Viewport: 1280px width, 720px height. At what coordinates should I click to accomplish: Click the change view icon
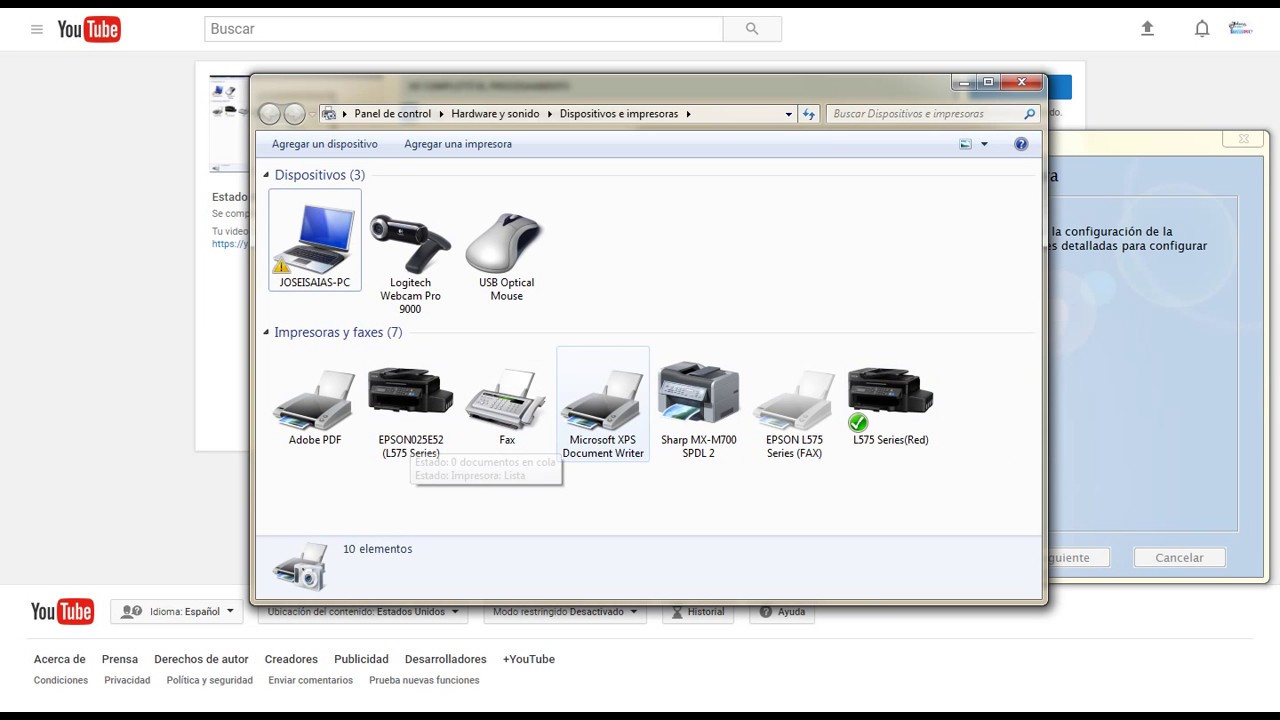(x=965, y=144)
